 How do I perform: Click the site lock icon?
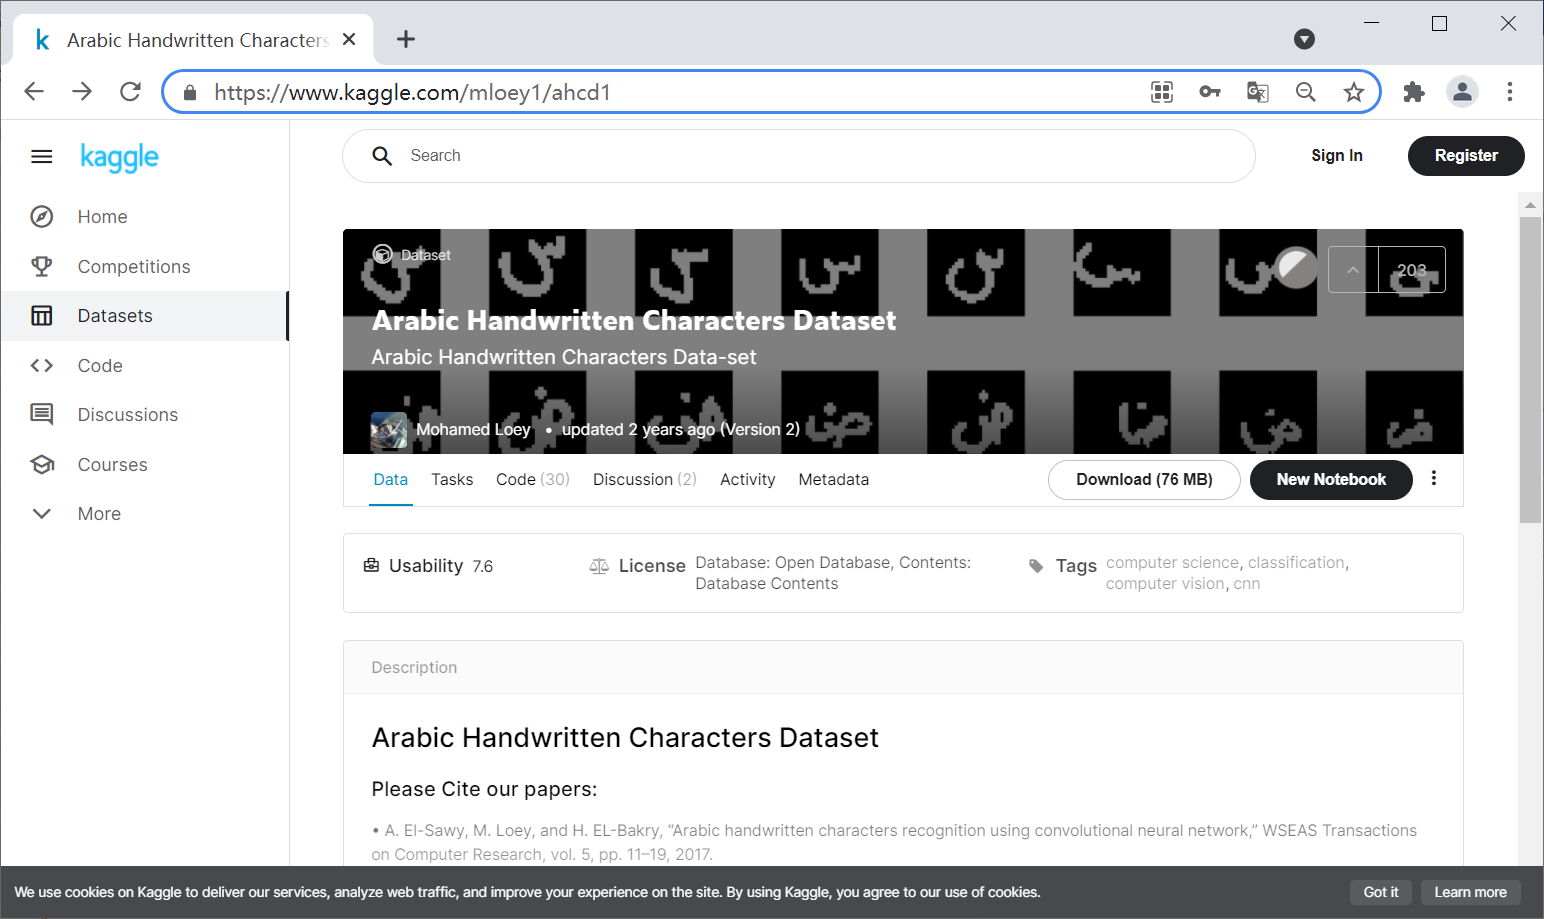[x=190, y=92]
